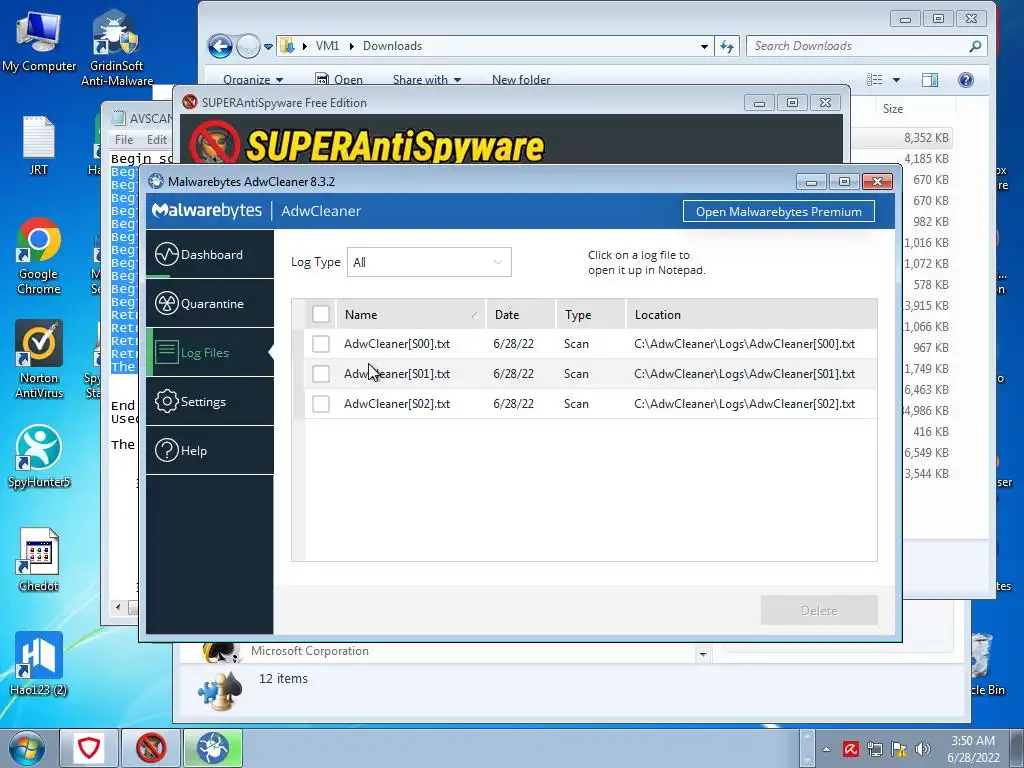Click New folder in Explorer toolbar
Viewport: 1024px width, 768px height.
pos(520,79)
